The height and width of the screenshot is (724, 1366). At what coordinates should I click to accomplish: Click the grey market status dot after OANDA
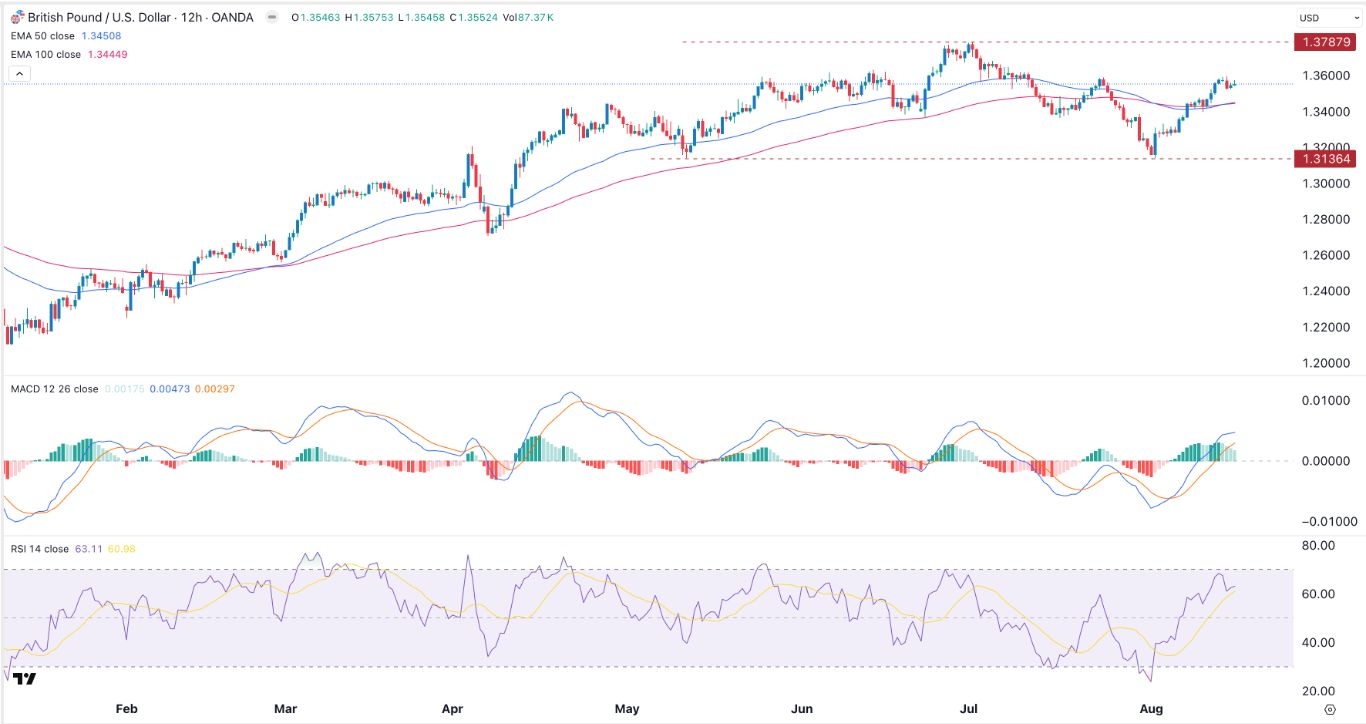click(268, 17)
